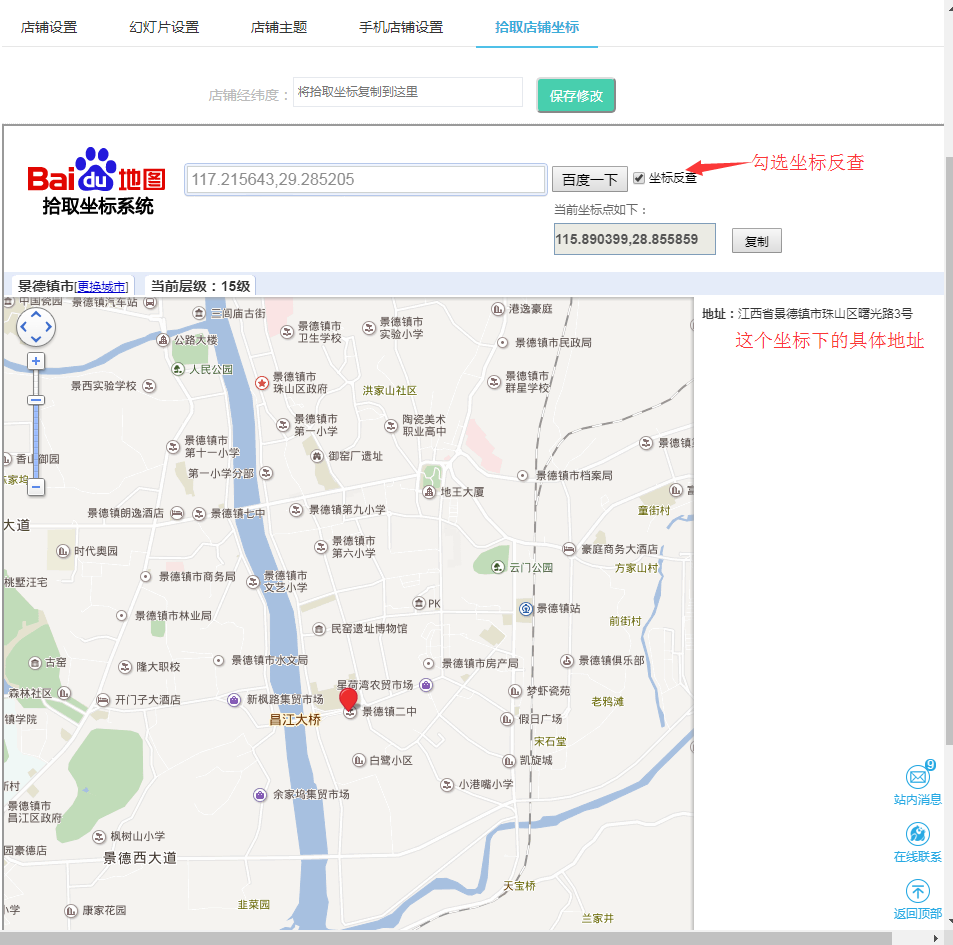The width and height of the screenshot is (953, 945).
Task: Pan the map down with the arrow control
Action: tap(36, 339)
